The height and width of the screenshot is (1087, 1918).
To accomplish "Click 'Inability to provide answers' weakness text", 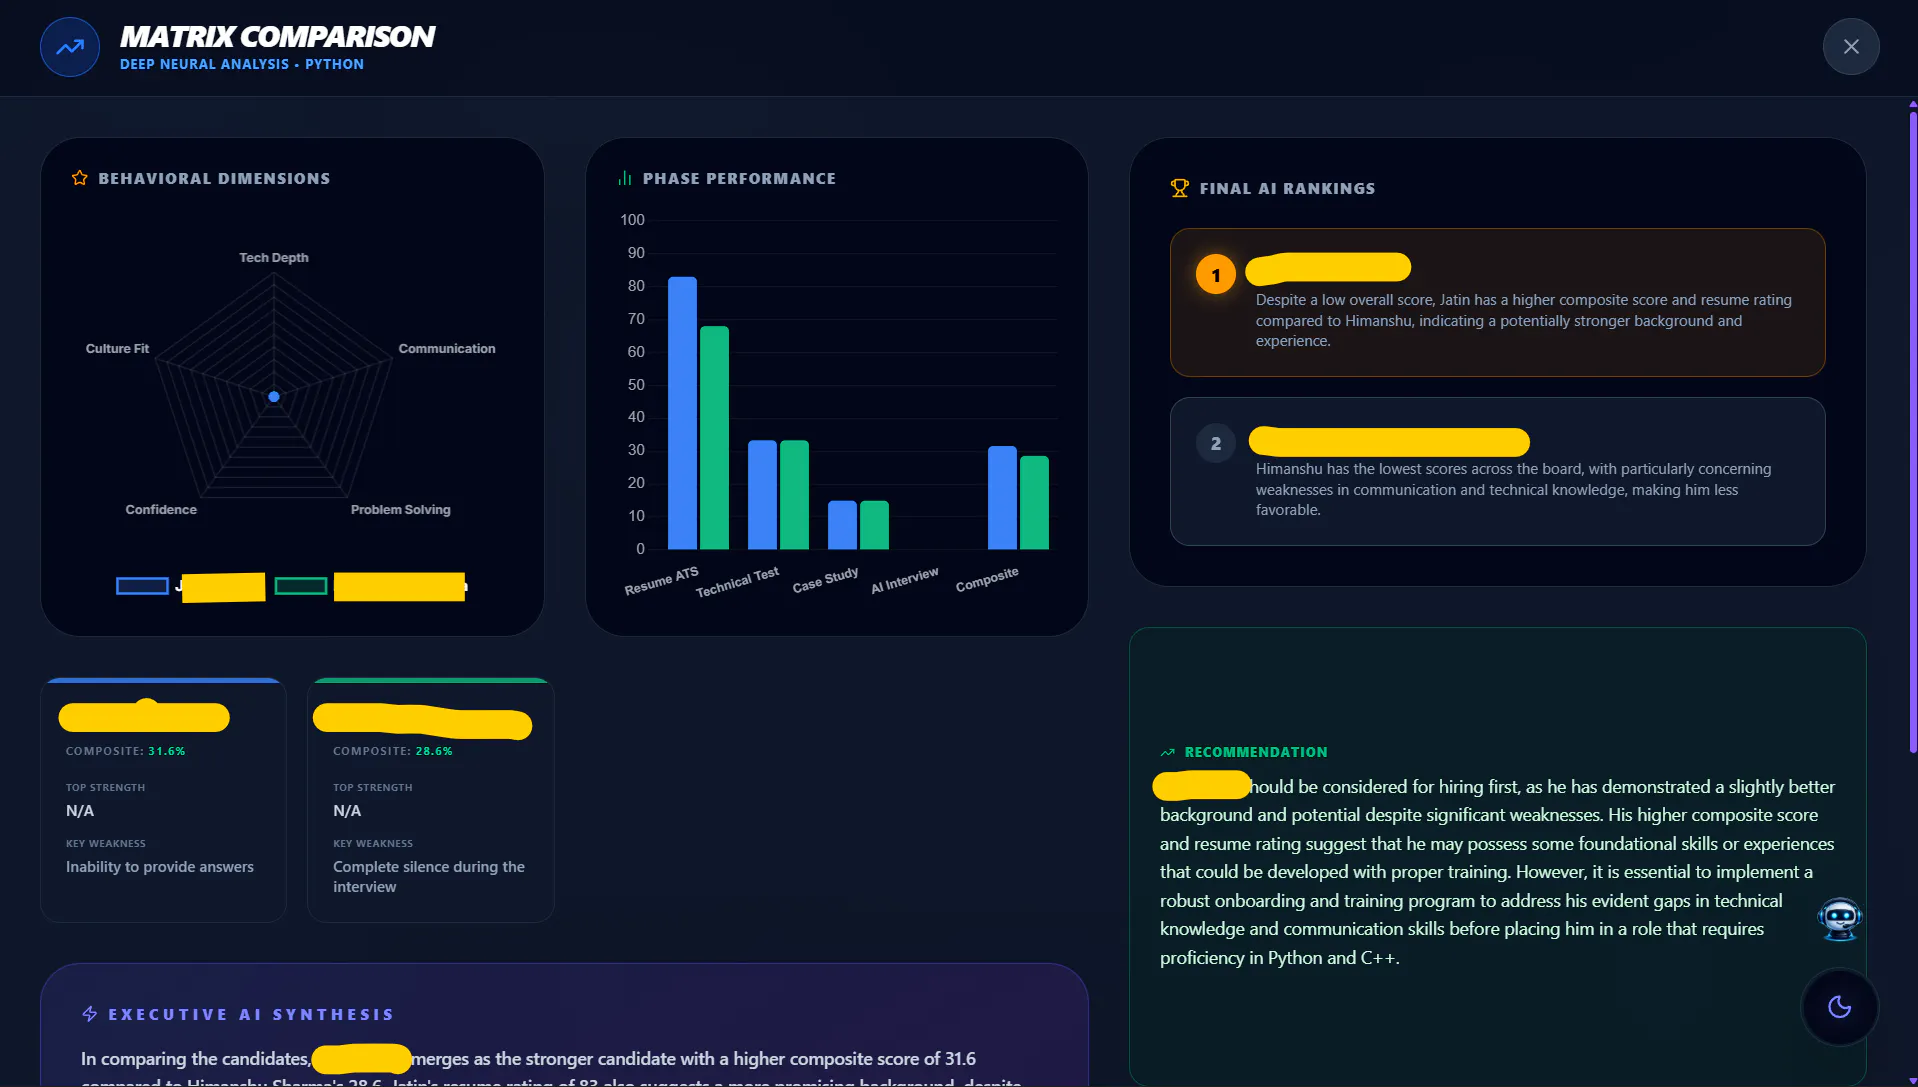I will [160, 867].
